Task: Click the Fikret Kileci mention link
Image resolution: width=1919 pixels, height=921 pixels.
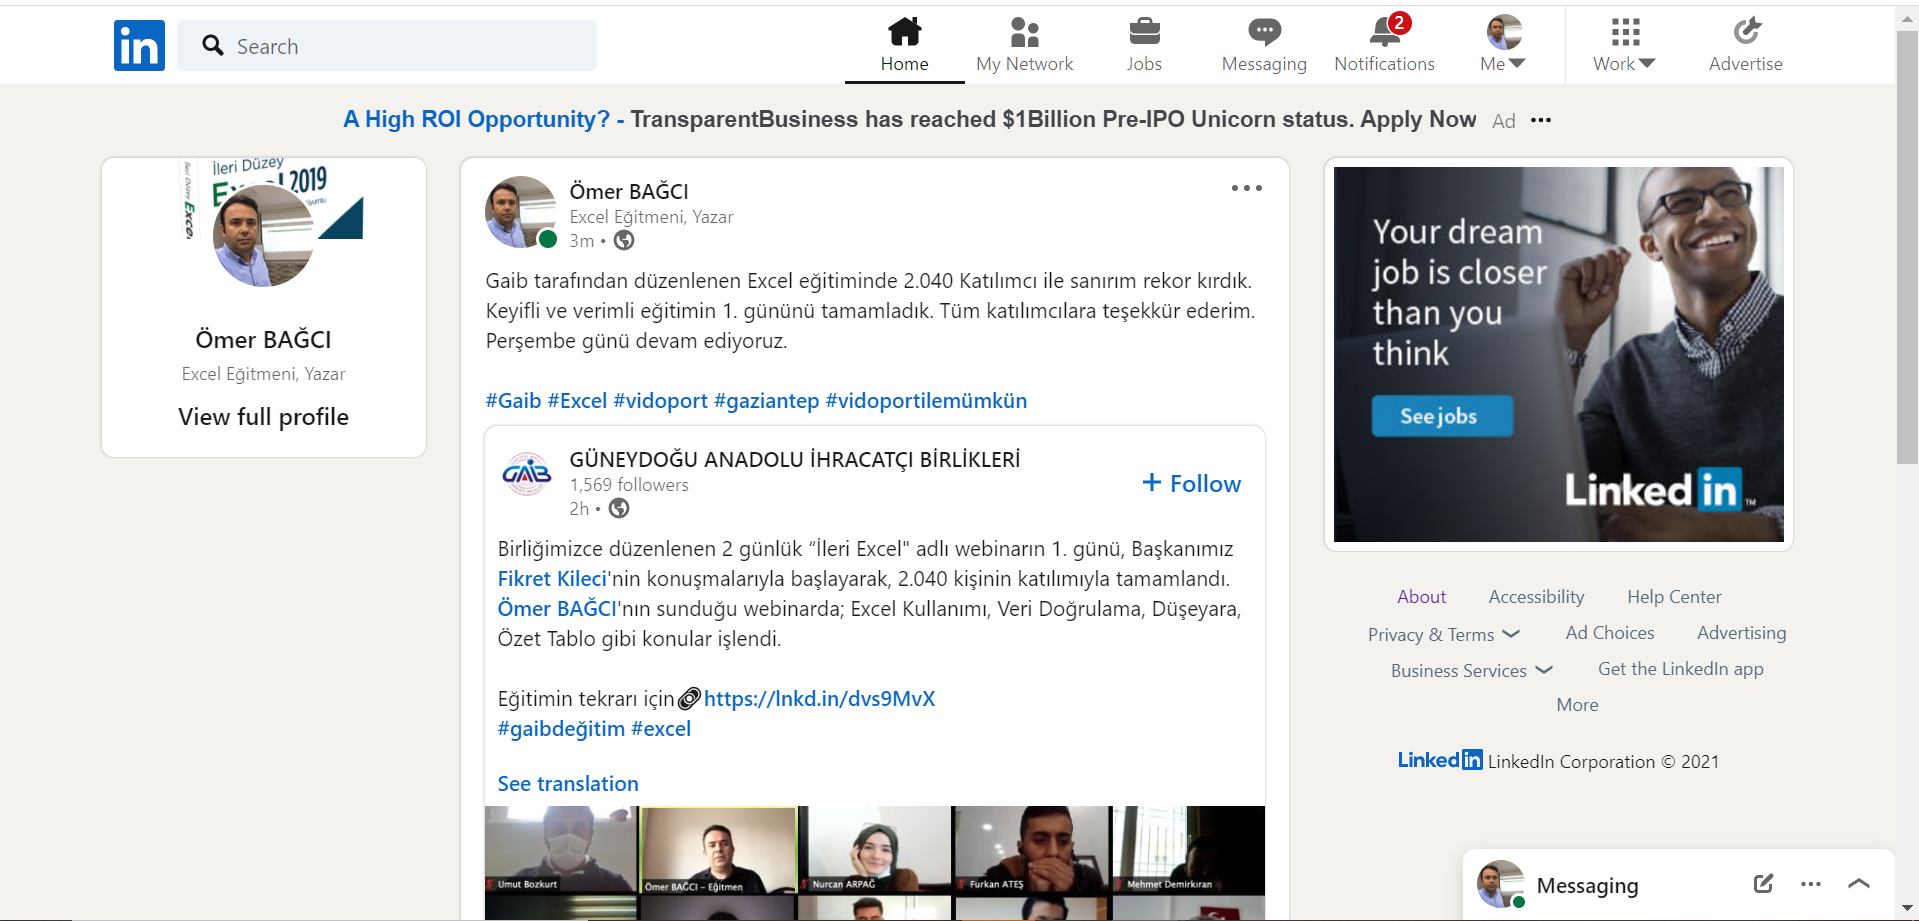Action: click(552, 579)
